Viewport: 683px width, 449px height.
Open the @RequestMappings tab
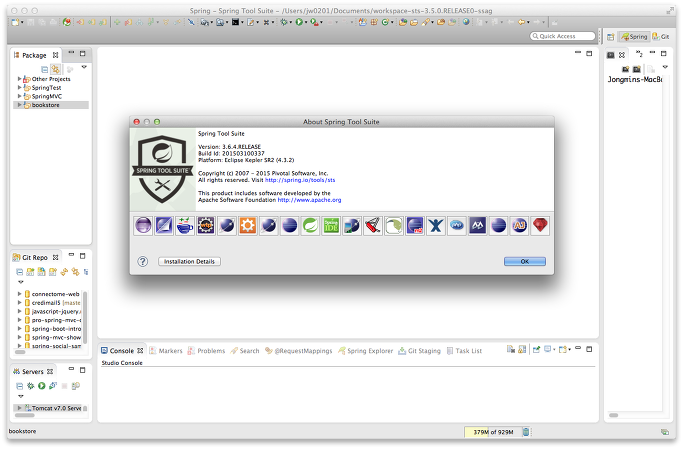[x=299, y=351]
